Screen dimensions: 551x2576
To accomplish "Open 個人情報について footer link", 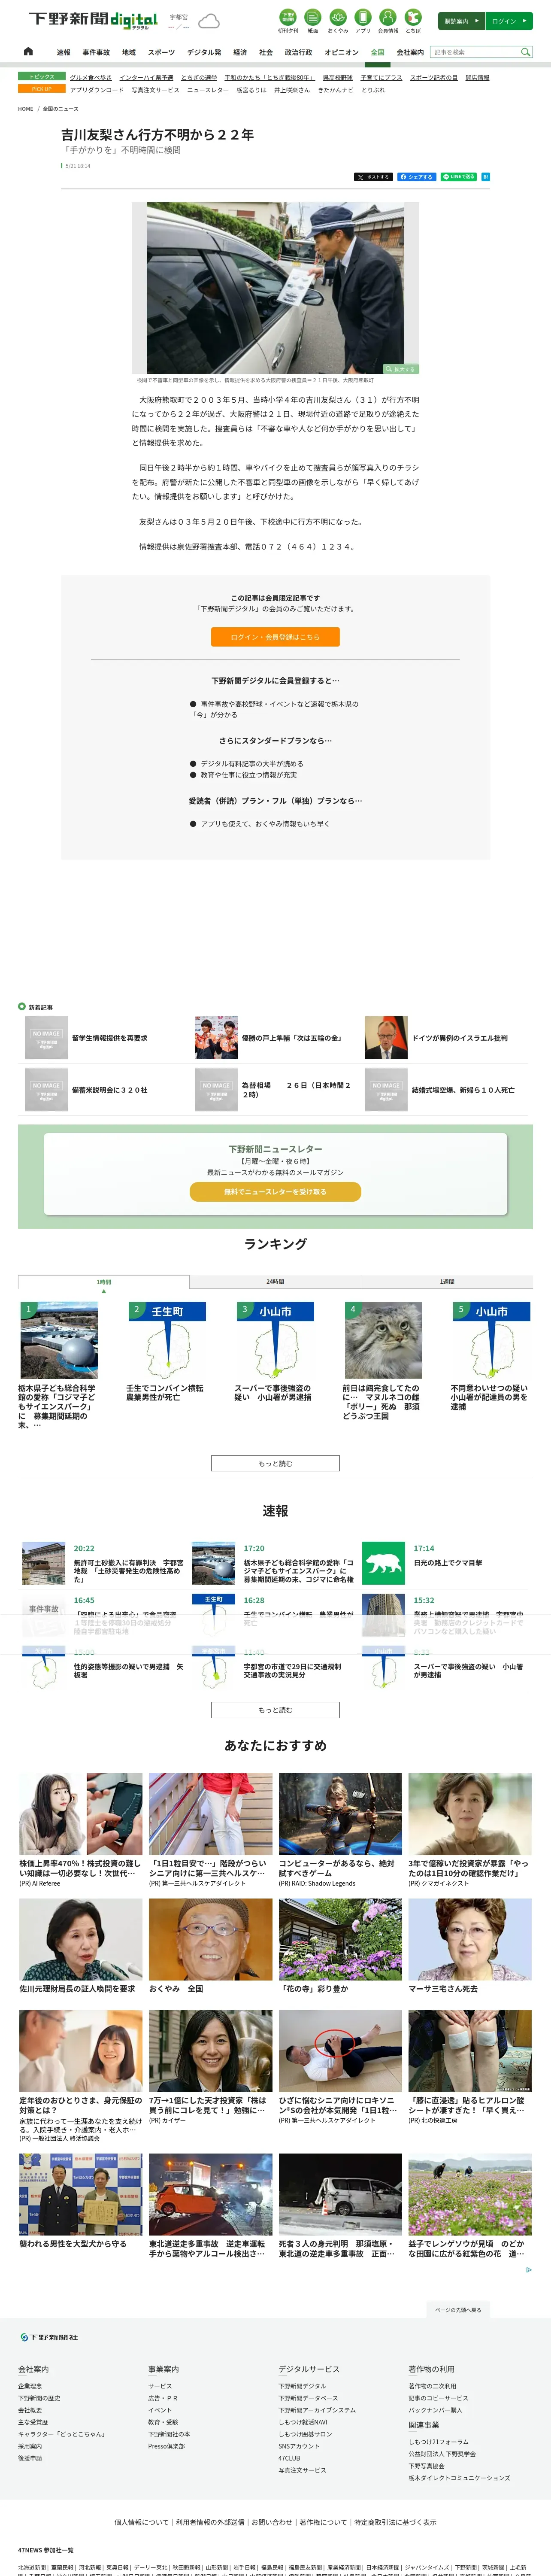I will (x=141, y=2522).
